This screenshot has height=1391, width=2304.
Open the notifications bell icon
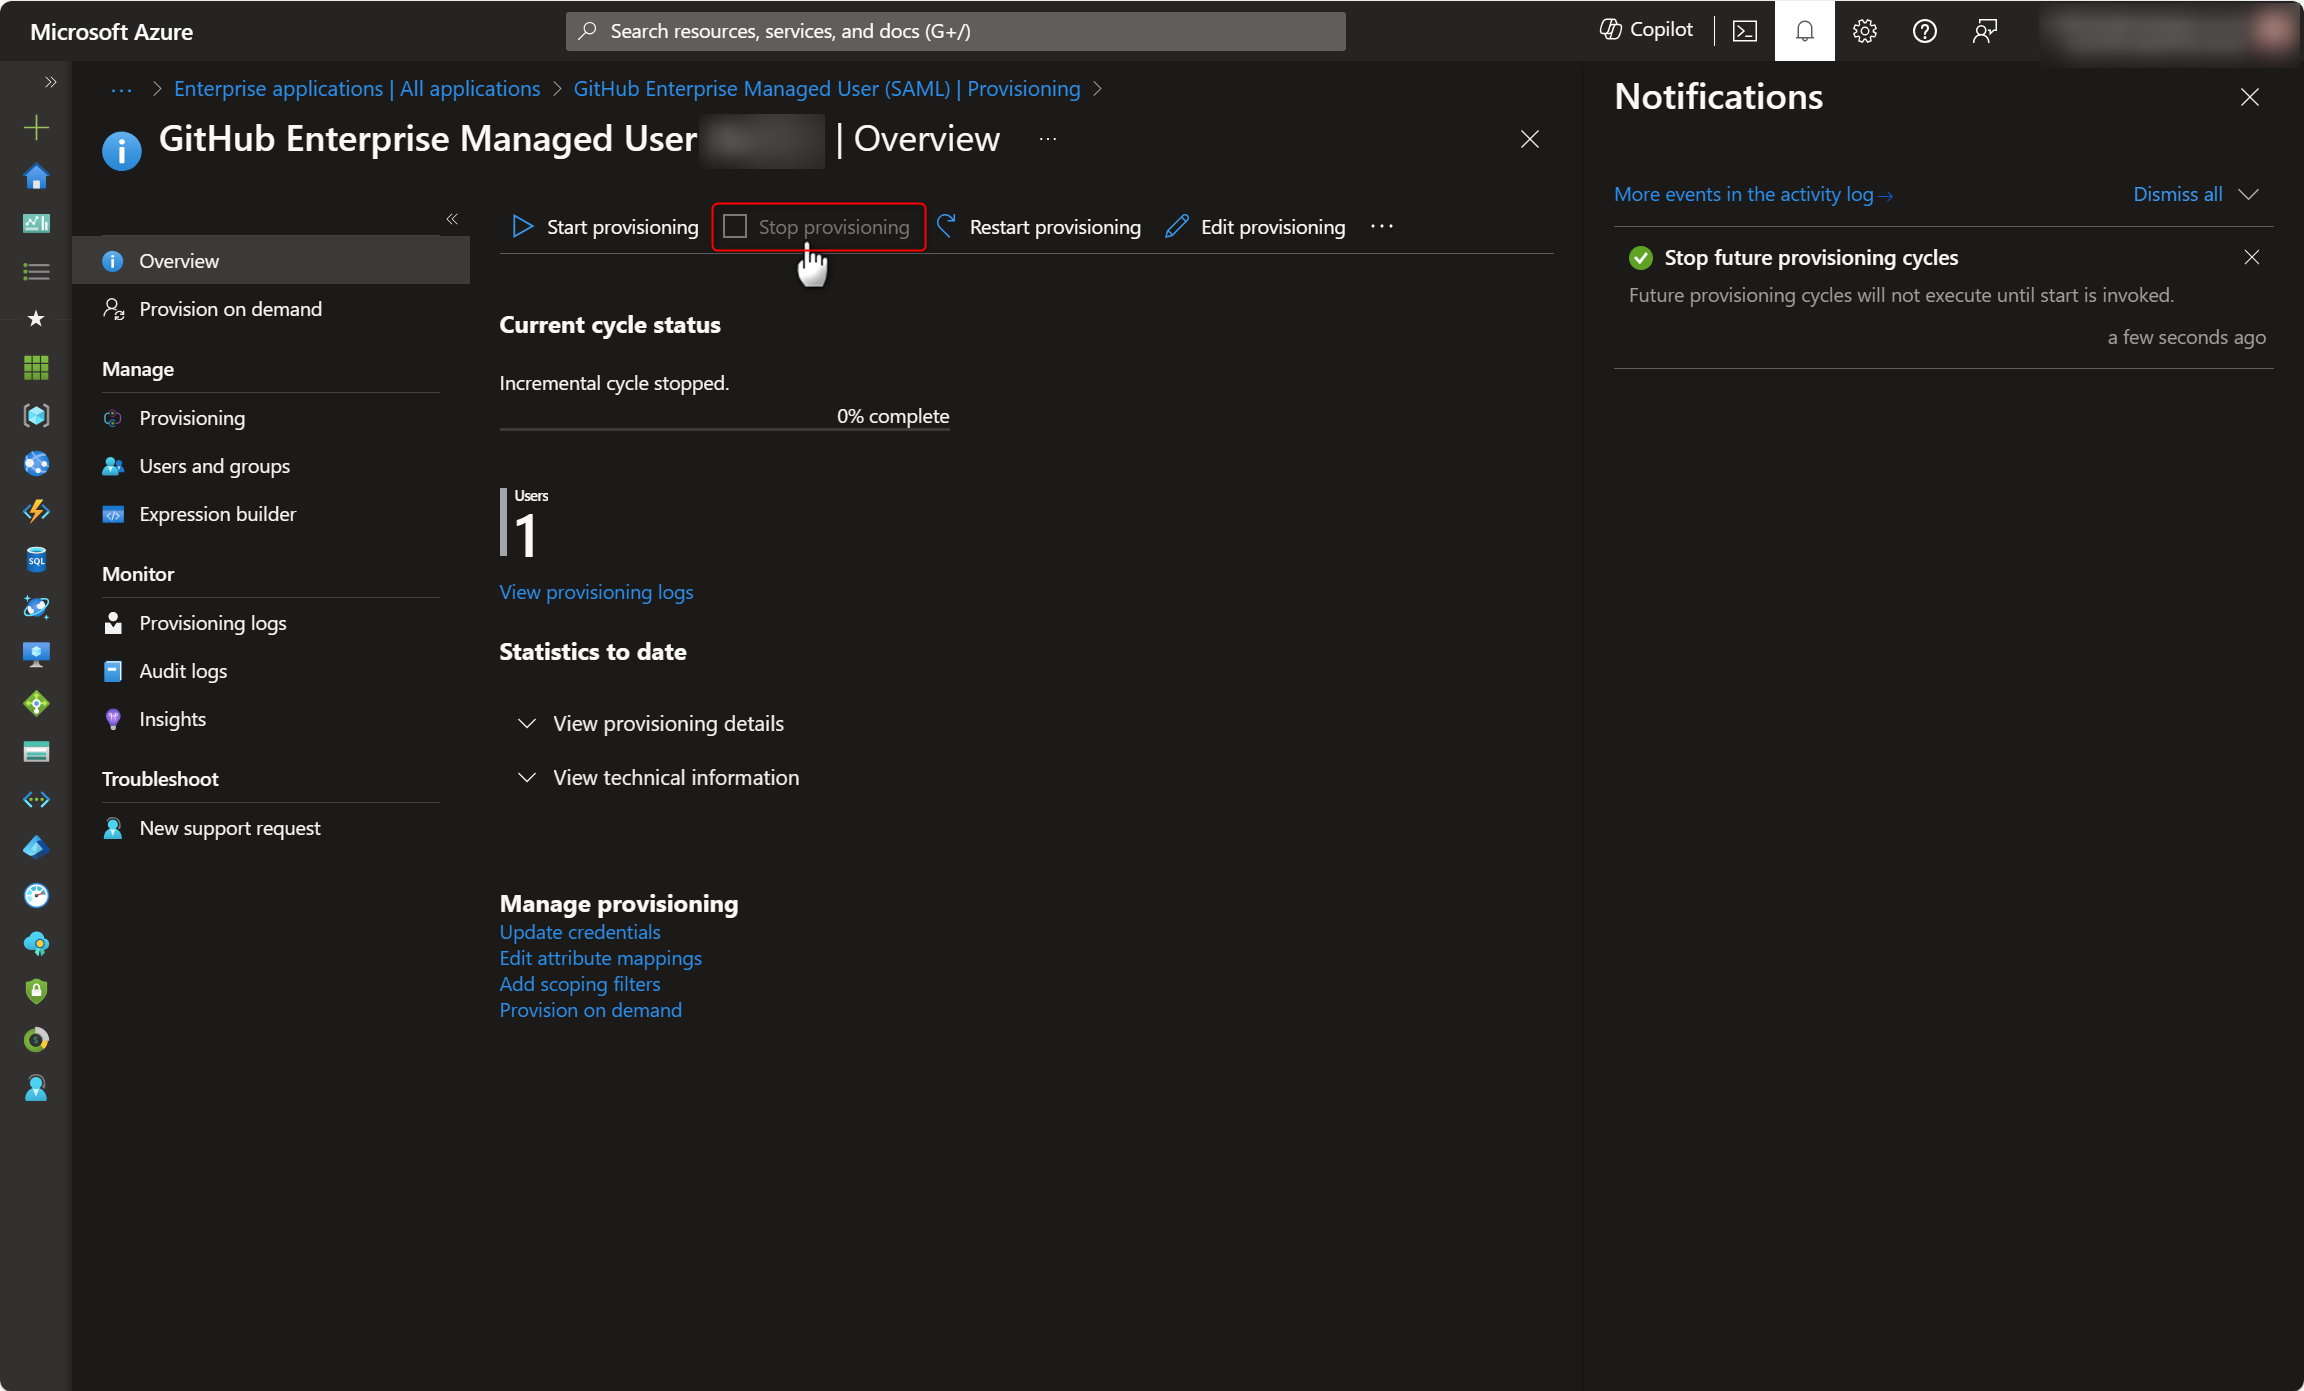click(1804, 31)
